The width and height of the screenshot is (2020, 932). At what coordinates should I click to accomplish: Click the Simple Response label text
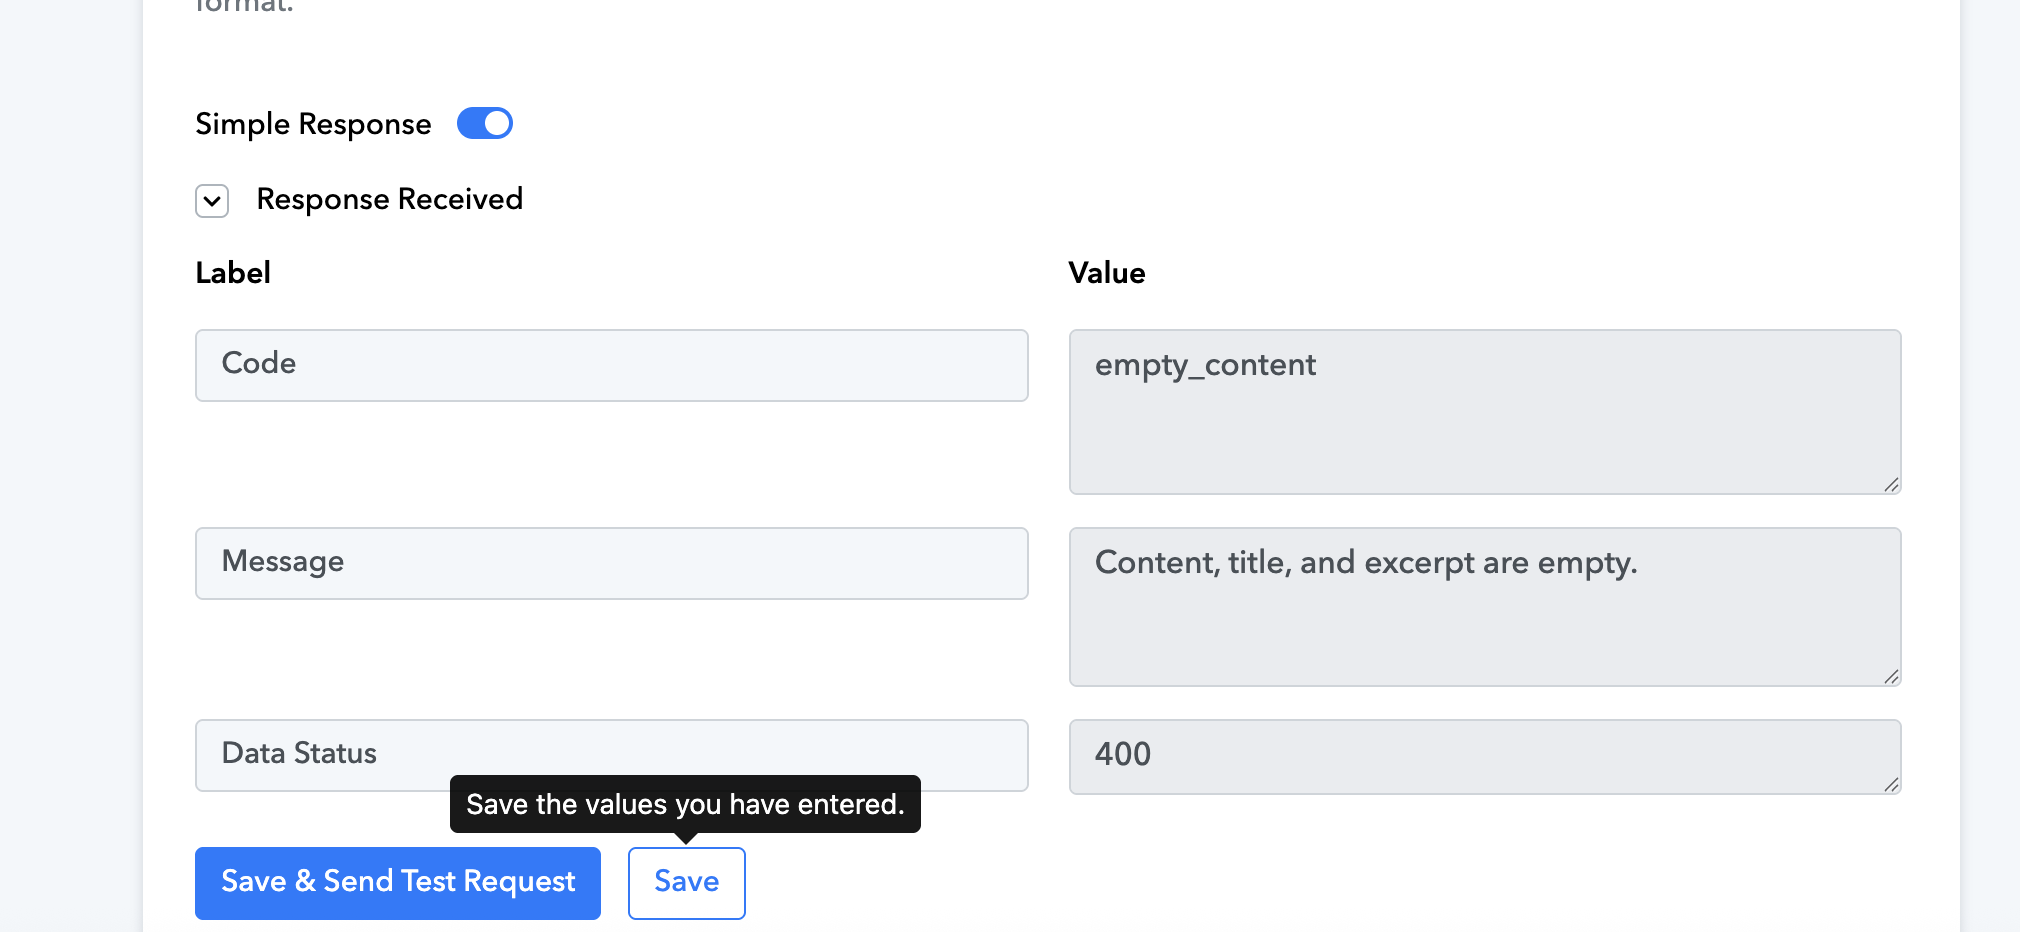point(313,124)
